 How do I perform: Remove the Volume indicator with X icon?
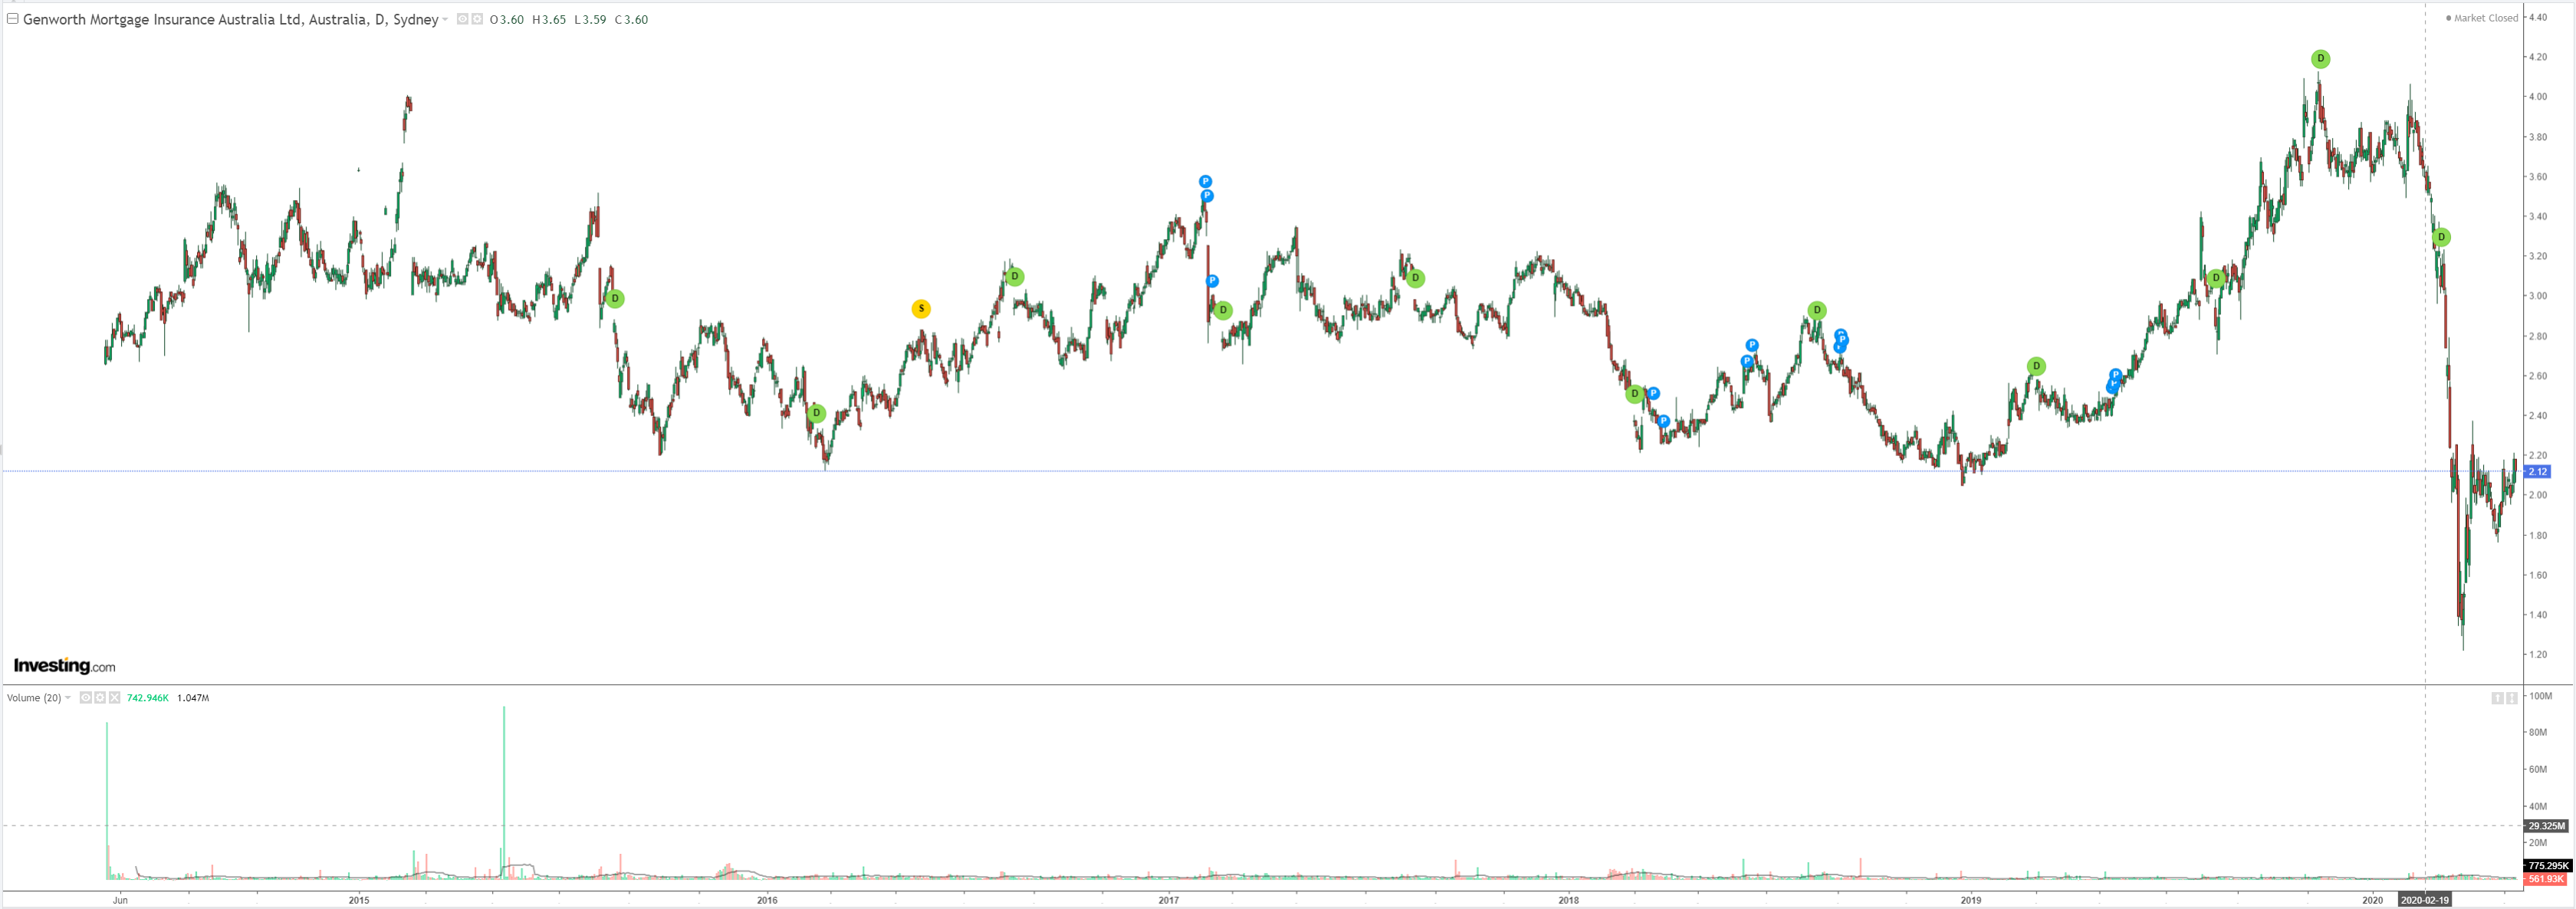click(114, 698)
